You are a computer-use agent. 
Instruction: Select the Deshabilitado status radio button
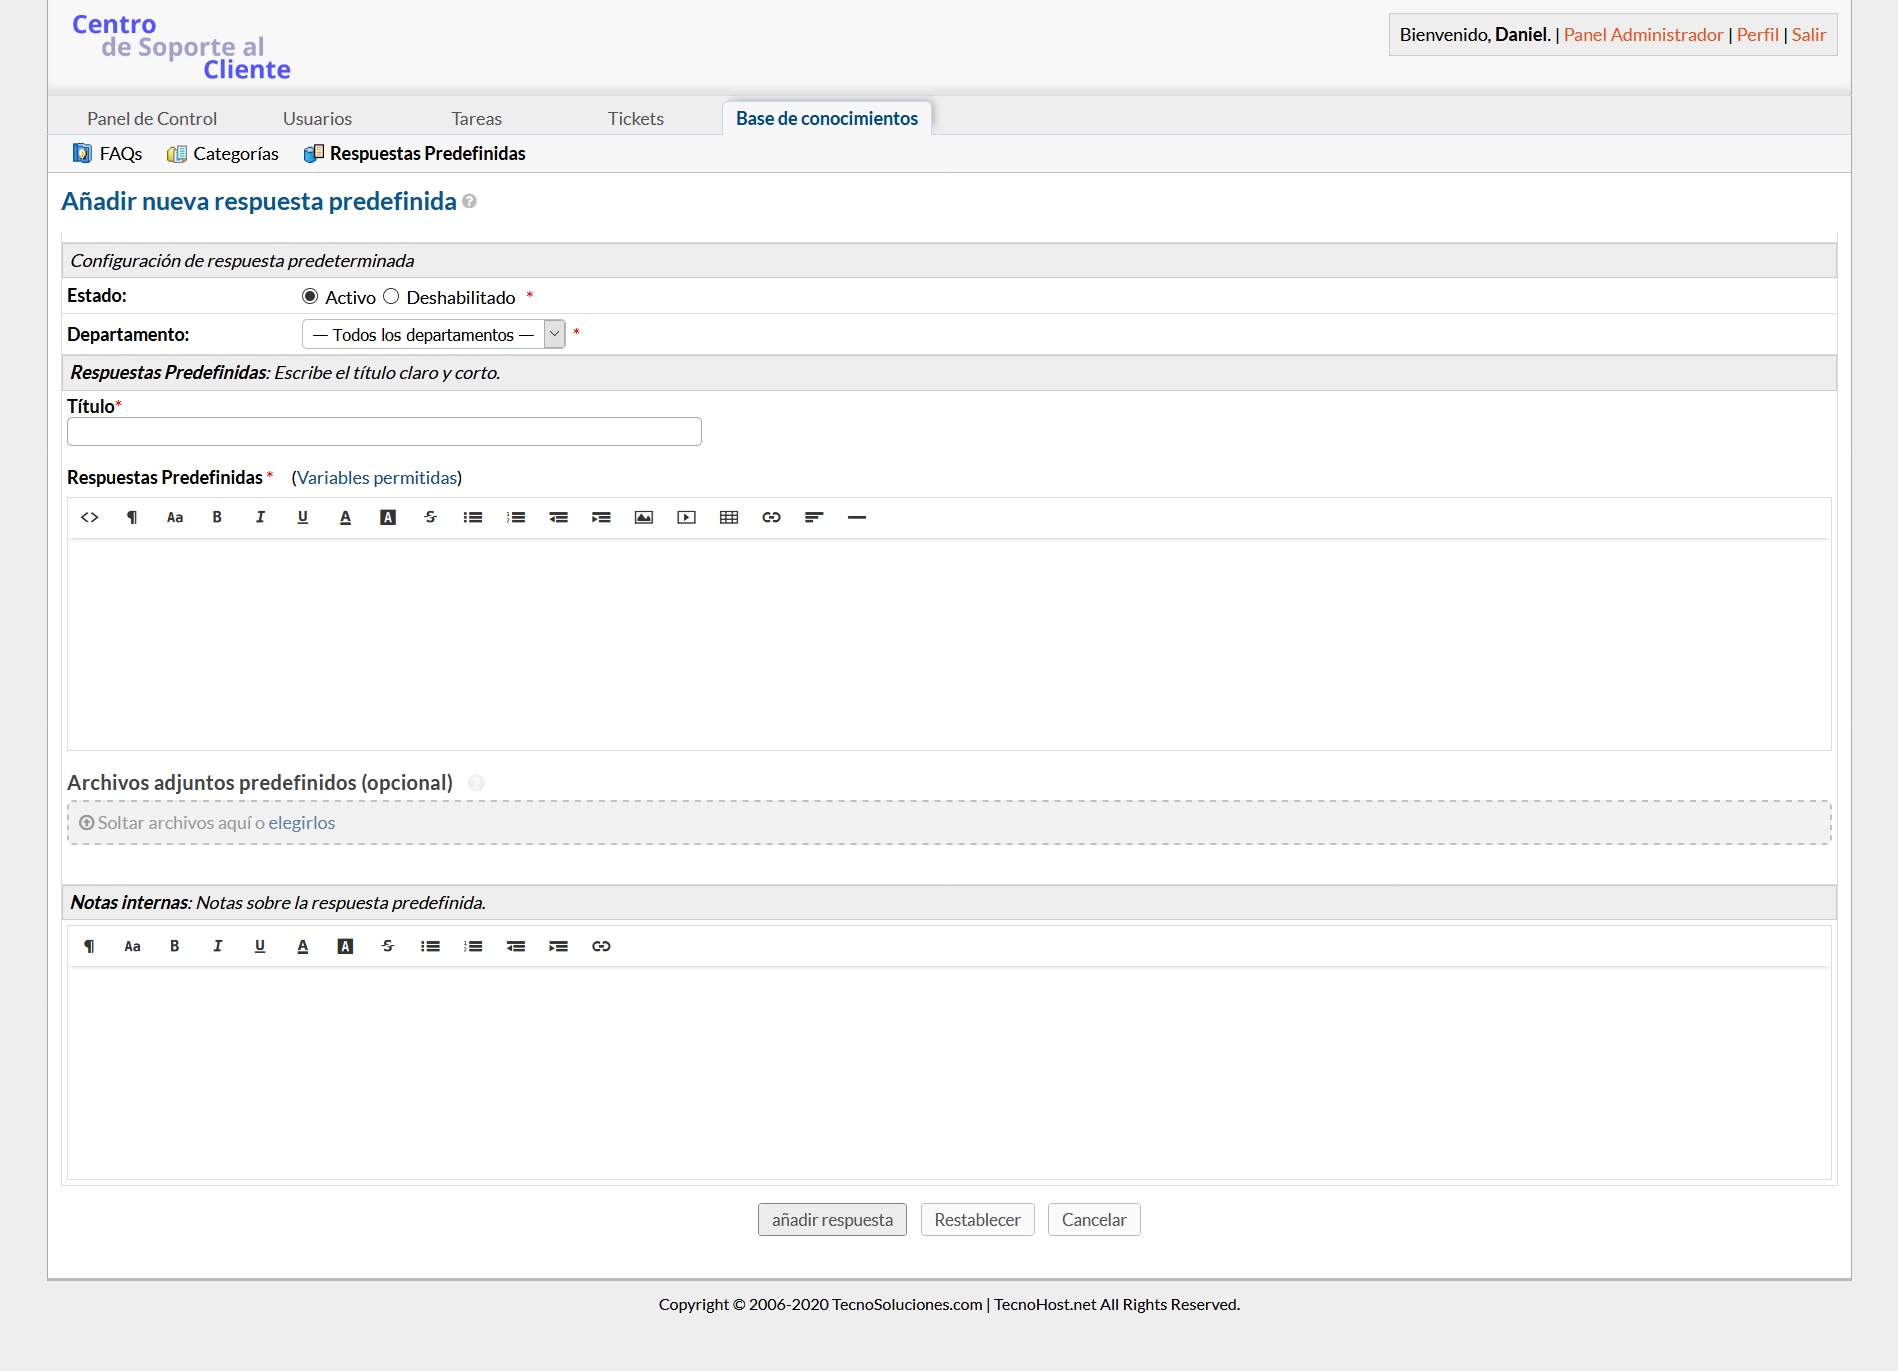(x=391, y=297)
